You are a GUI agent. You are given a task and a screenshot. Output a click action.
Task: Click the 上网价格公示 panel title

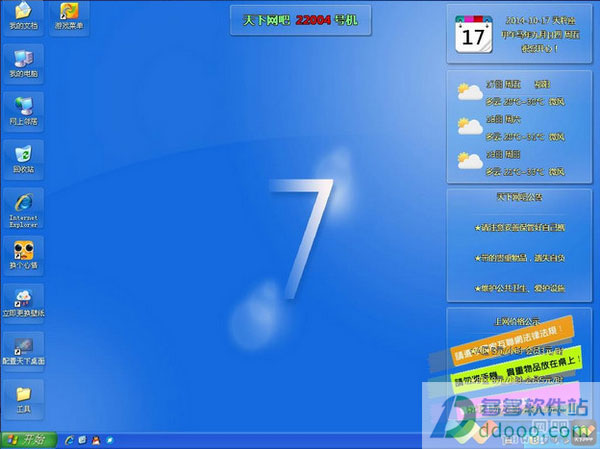[x=517, y=322]
